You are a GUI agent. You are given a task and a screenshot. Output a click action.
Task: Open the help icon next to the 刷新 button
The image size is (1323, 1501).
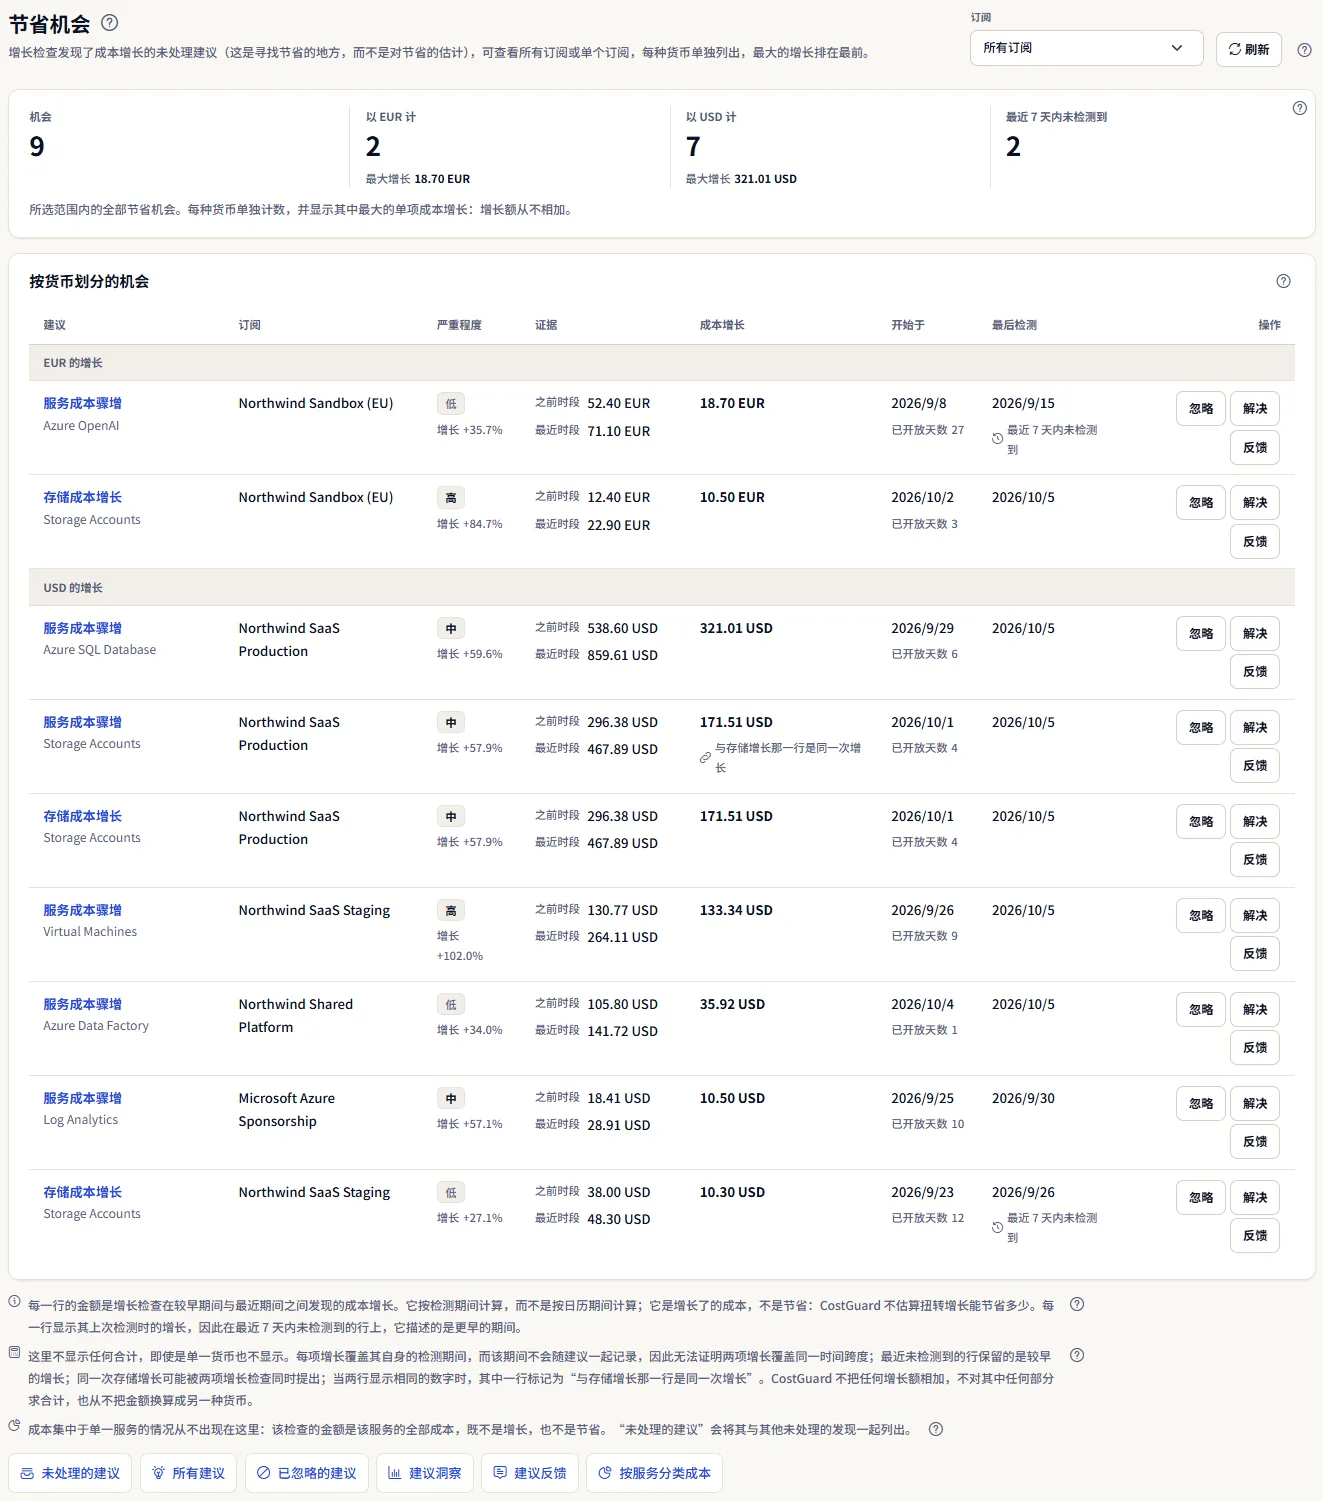tap(1304, 49)
